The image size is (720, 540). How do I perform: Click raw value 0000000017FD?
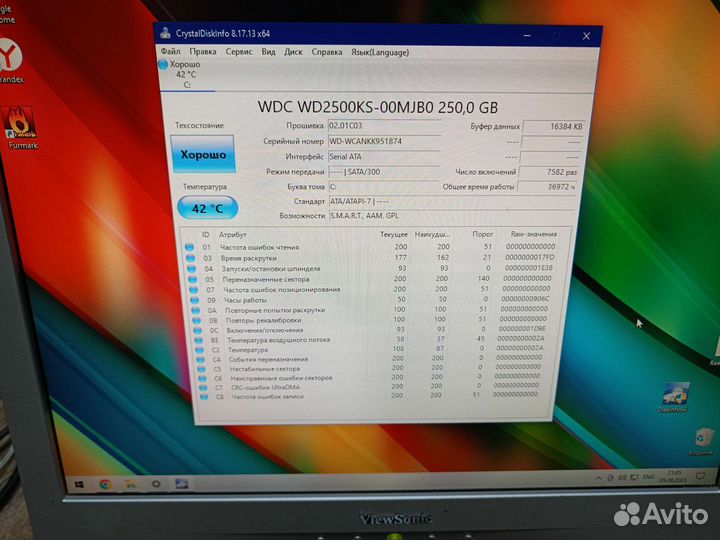click(x=529, y=257)
